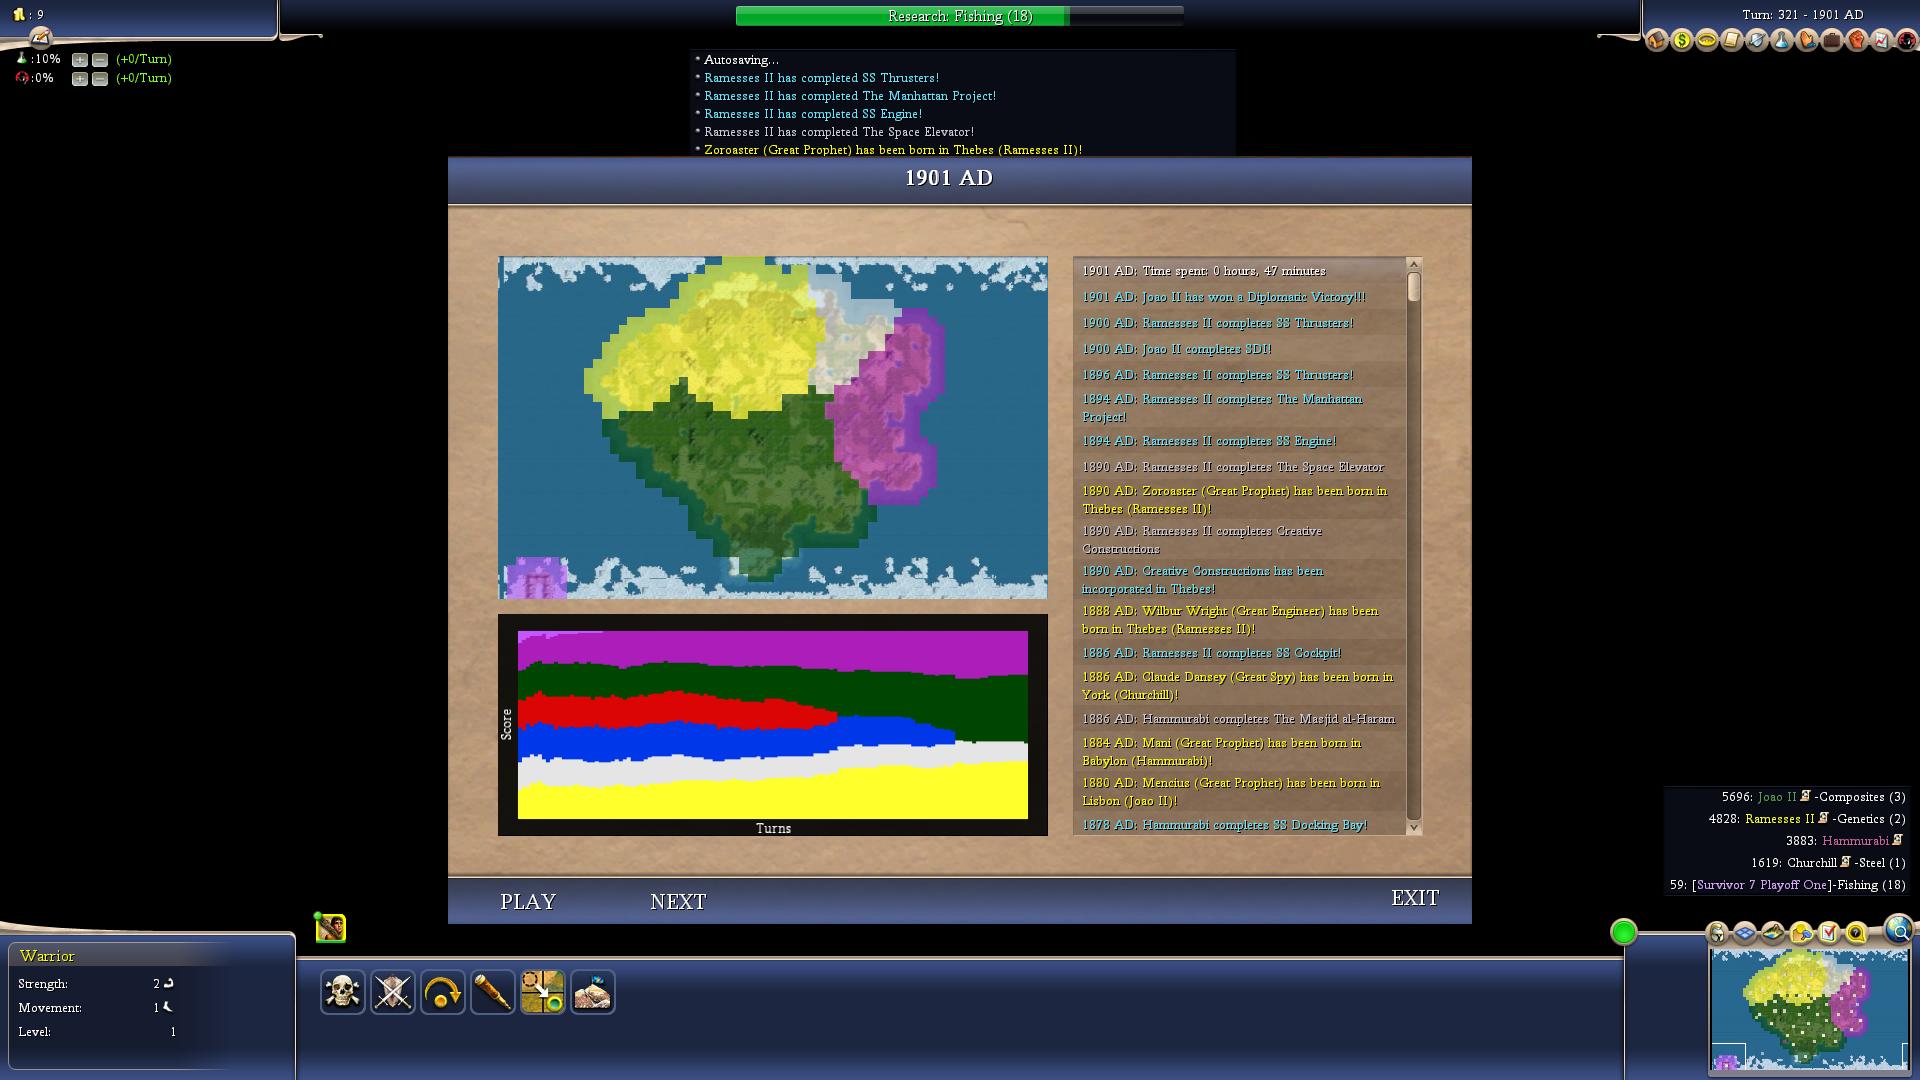Click the PLAY replay button
1920x1080 pixels.
point(528,901)
